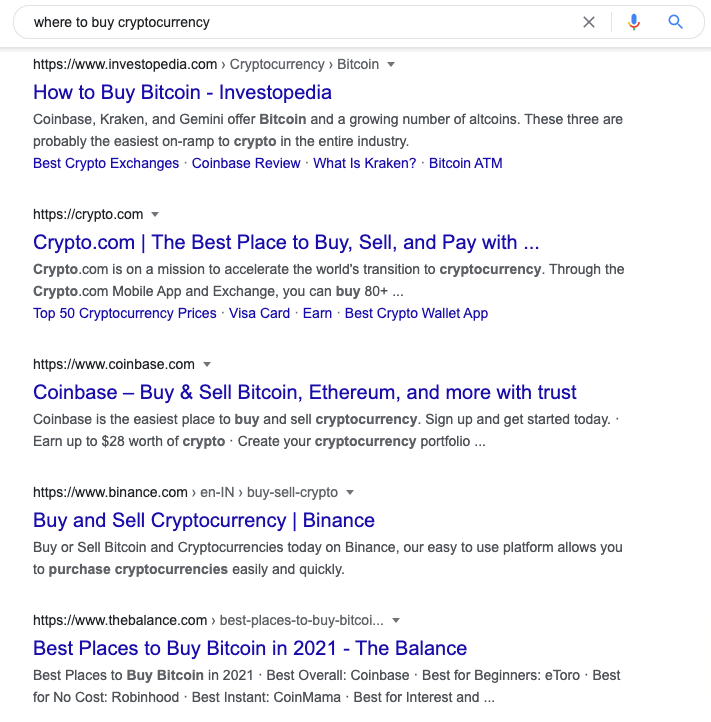Click into the search query text field
Viewport: 711px width, 722px height.
click(x=300, y=22)
